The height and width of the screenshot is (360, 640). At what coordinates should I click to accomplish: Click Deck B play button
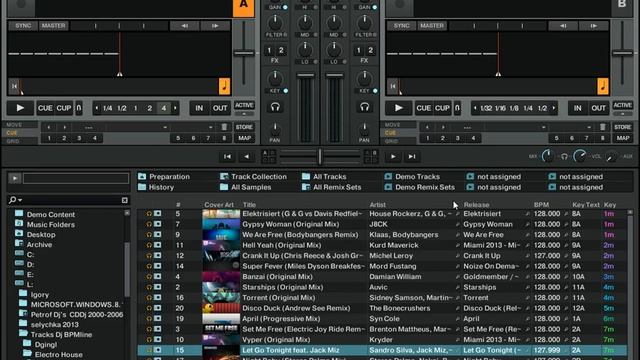click(398, 108)
